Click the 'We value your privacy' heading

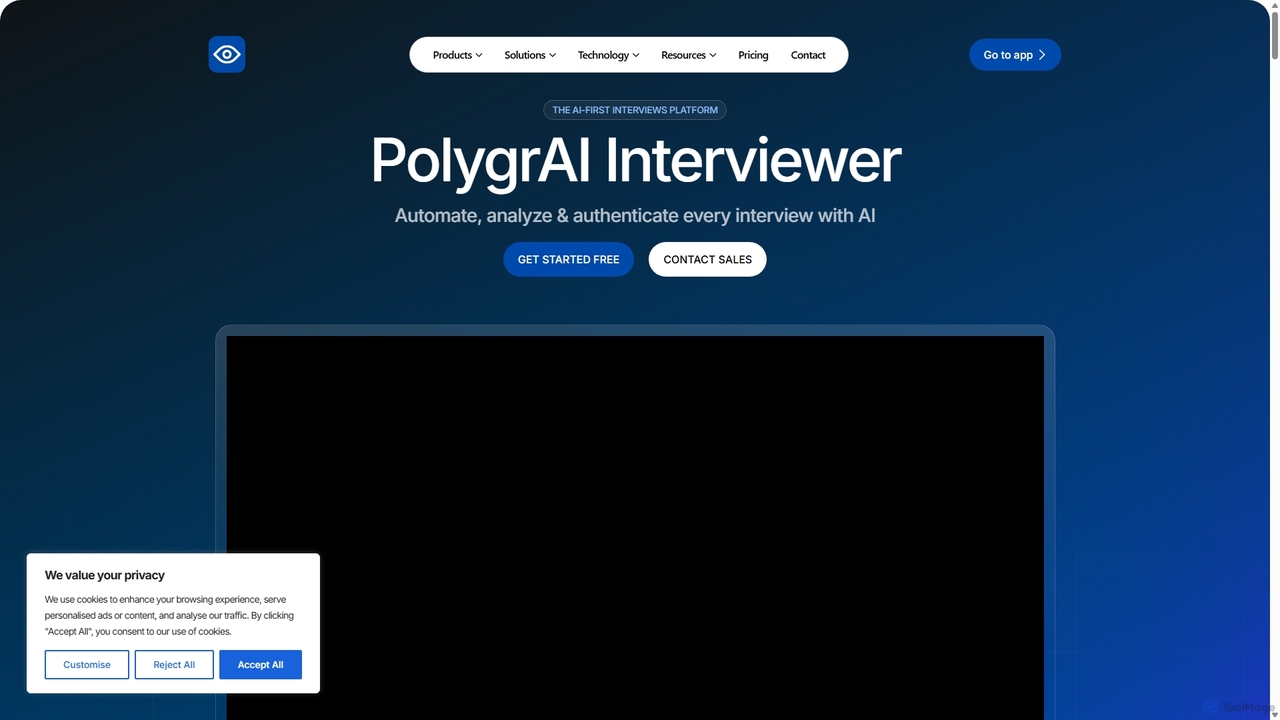(x=105, y=575)
